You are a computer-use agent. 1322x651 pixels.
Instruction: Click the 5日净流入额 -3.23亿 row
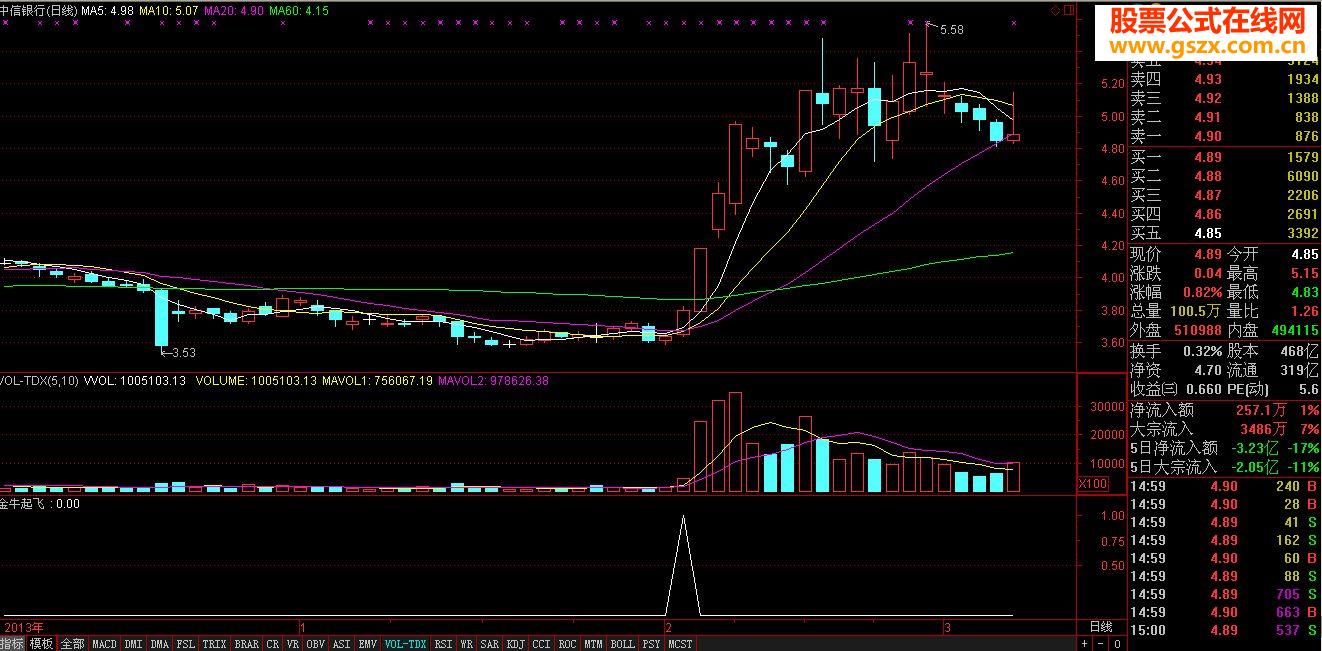[x=1224, y=447]
